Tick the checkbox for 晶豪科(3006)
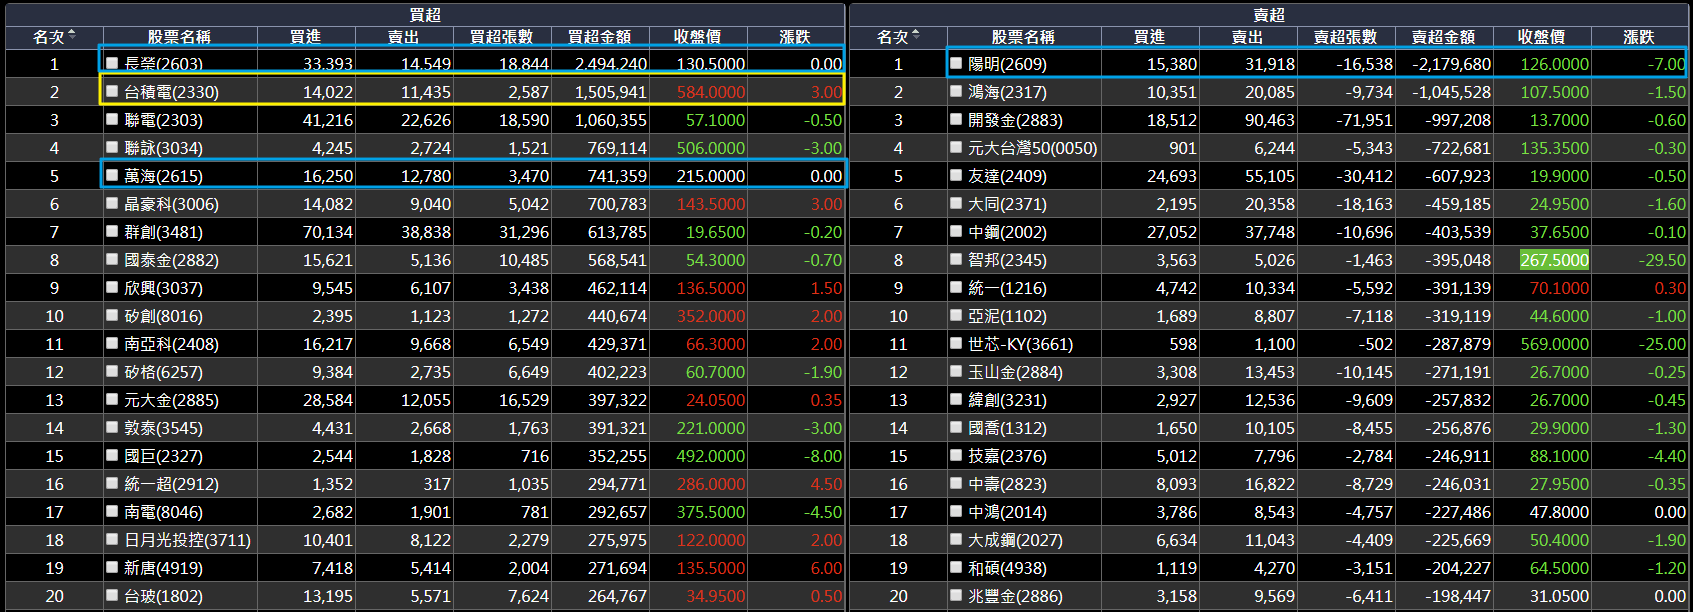This screenshot has height=612, width=1693. tap(113, 203)
